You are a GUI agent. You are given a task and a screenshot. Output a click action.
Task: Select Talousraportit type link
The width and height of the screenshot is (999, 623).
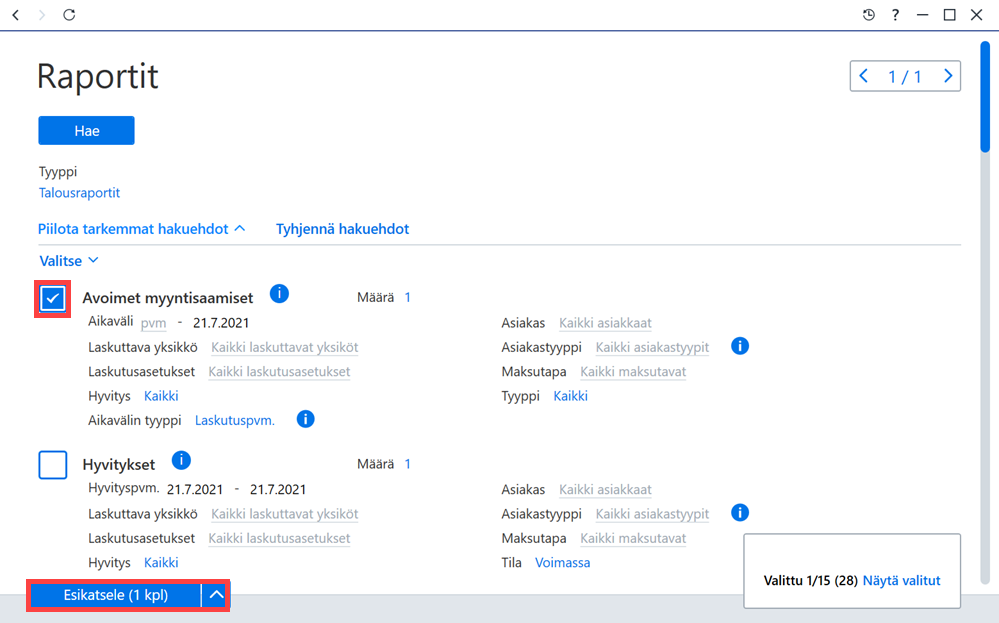[79, 192]
